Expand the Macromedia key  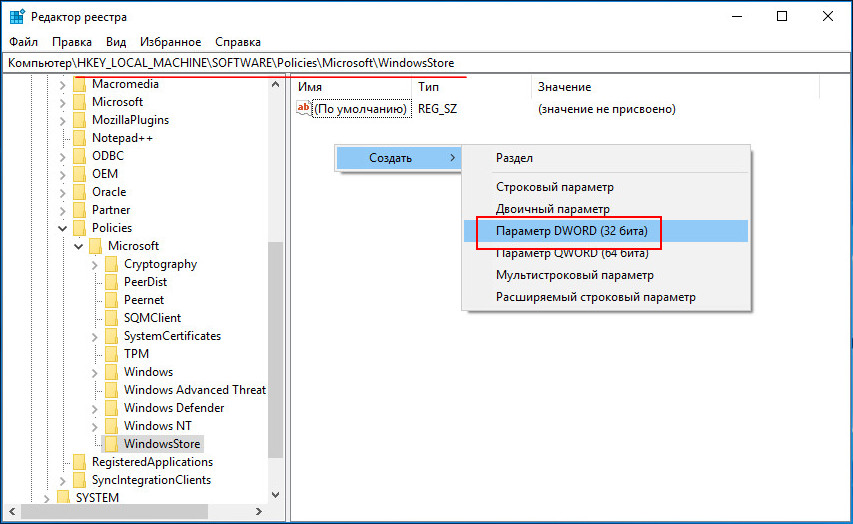63,85
